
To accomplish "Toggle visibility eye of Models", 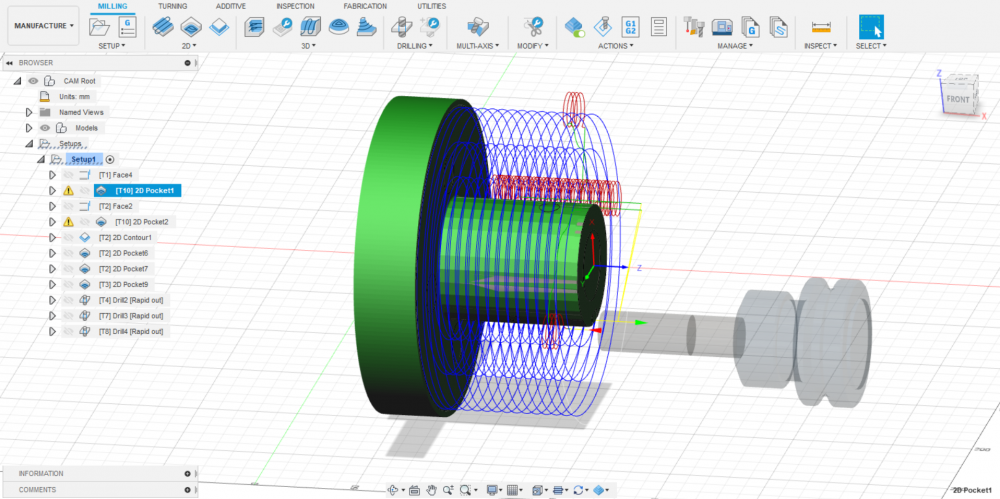I will click(x=44, y=128).
